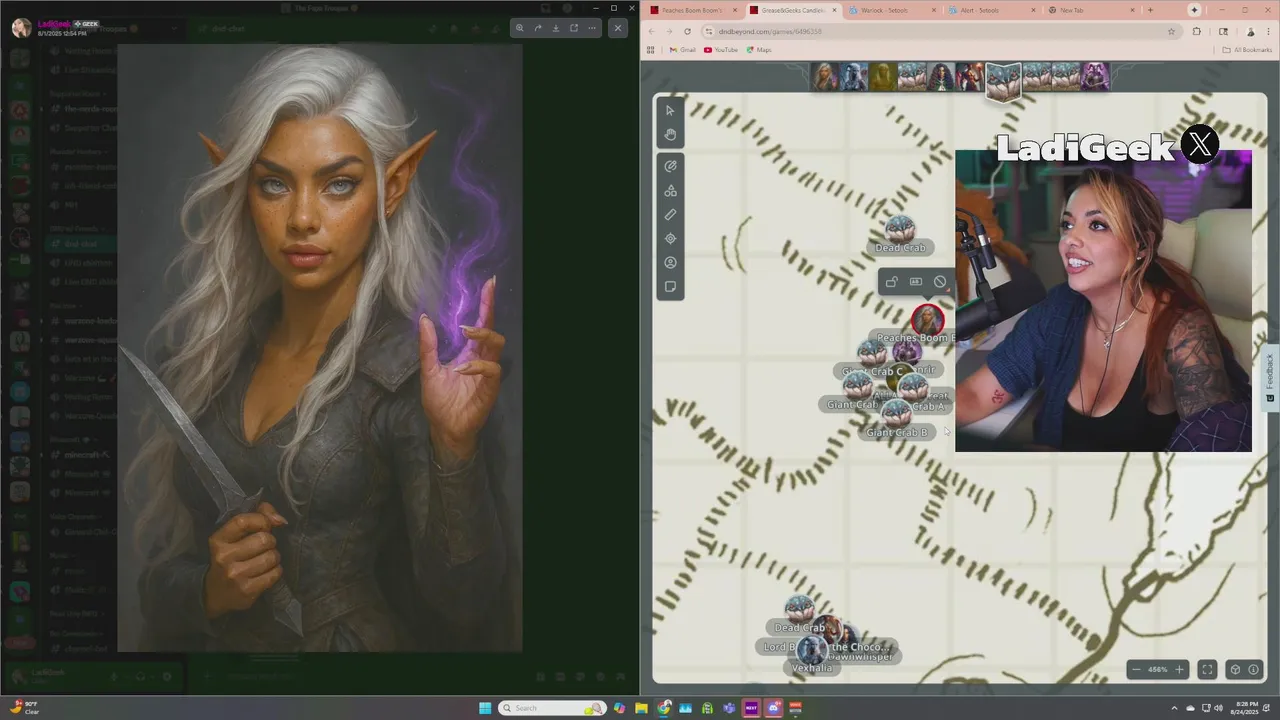Switch to Peaches Boom Boom's browser tab
Viewport: 1280px width, 720px height.
(x=692, y=10)
